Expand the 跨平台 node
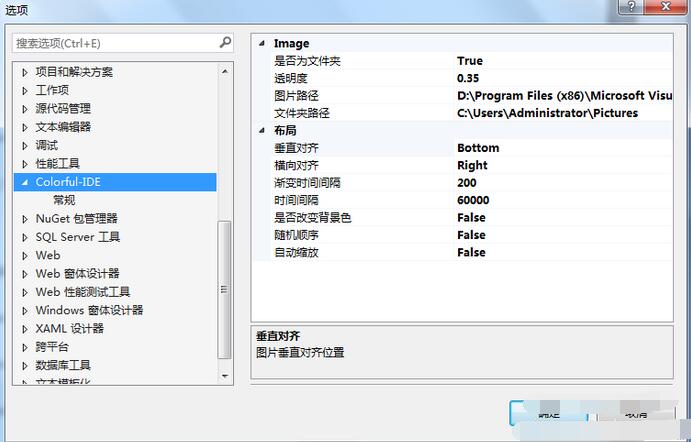691x442 pixels. 25,347
